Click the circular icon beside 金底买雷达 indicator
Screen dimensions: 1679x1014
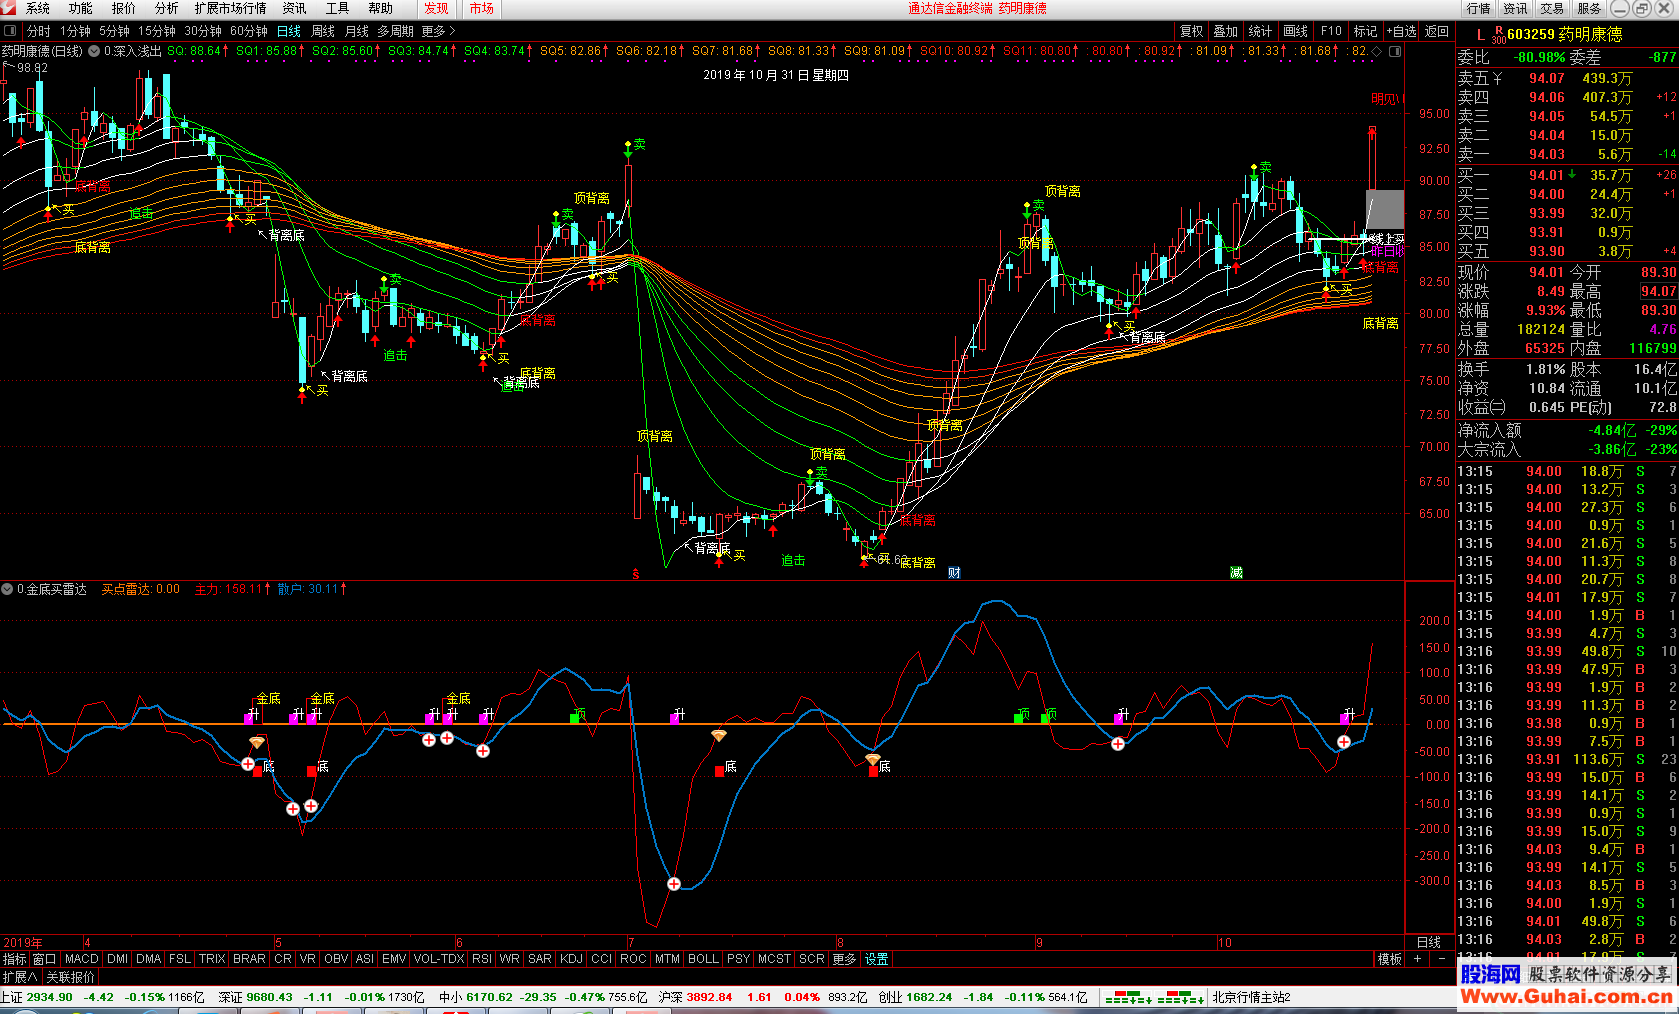coord(7,589)
